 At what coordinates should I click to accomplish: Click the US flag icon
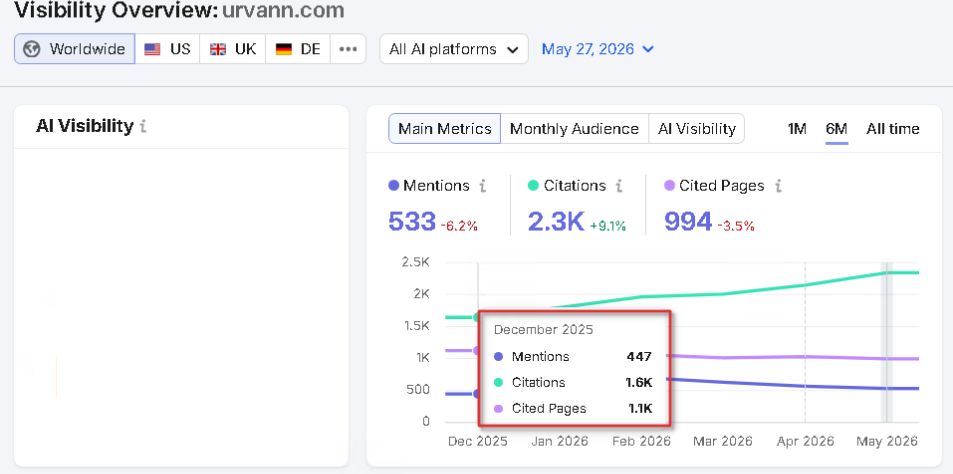pyautogui.click(x=152, y=50)
